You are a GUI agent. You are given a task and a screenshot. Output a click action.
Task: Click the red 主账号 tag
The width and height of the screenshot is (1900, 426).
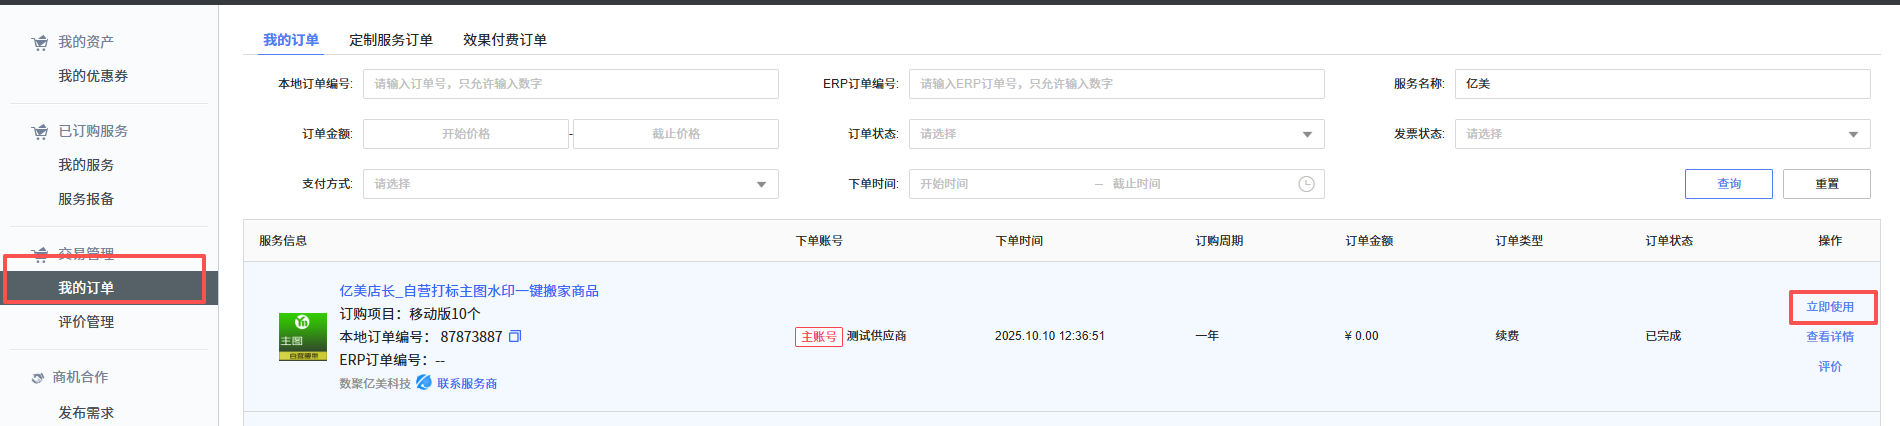[818, 337]
